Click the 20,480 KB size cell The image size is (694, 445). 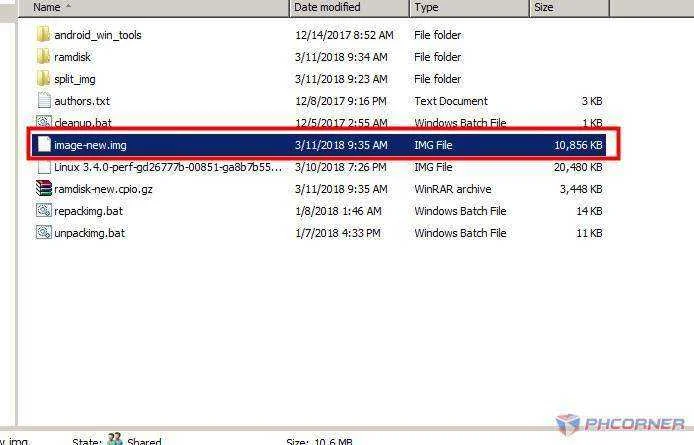tap(578, 167)
